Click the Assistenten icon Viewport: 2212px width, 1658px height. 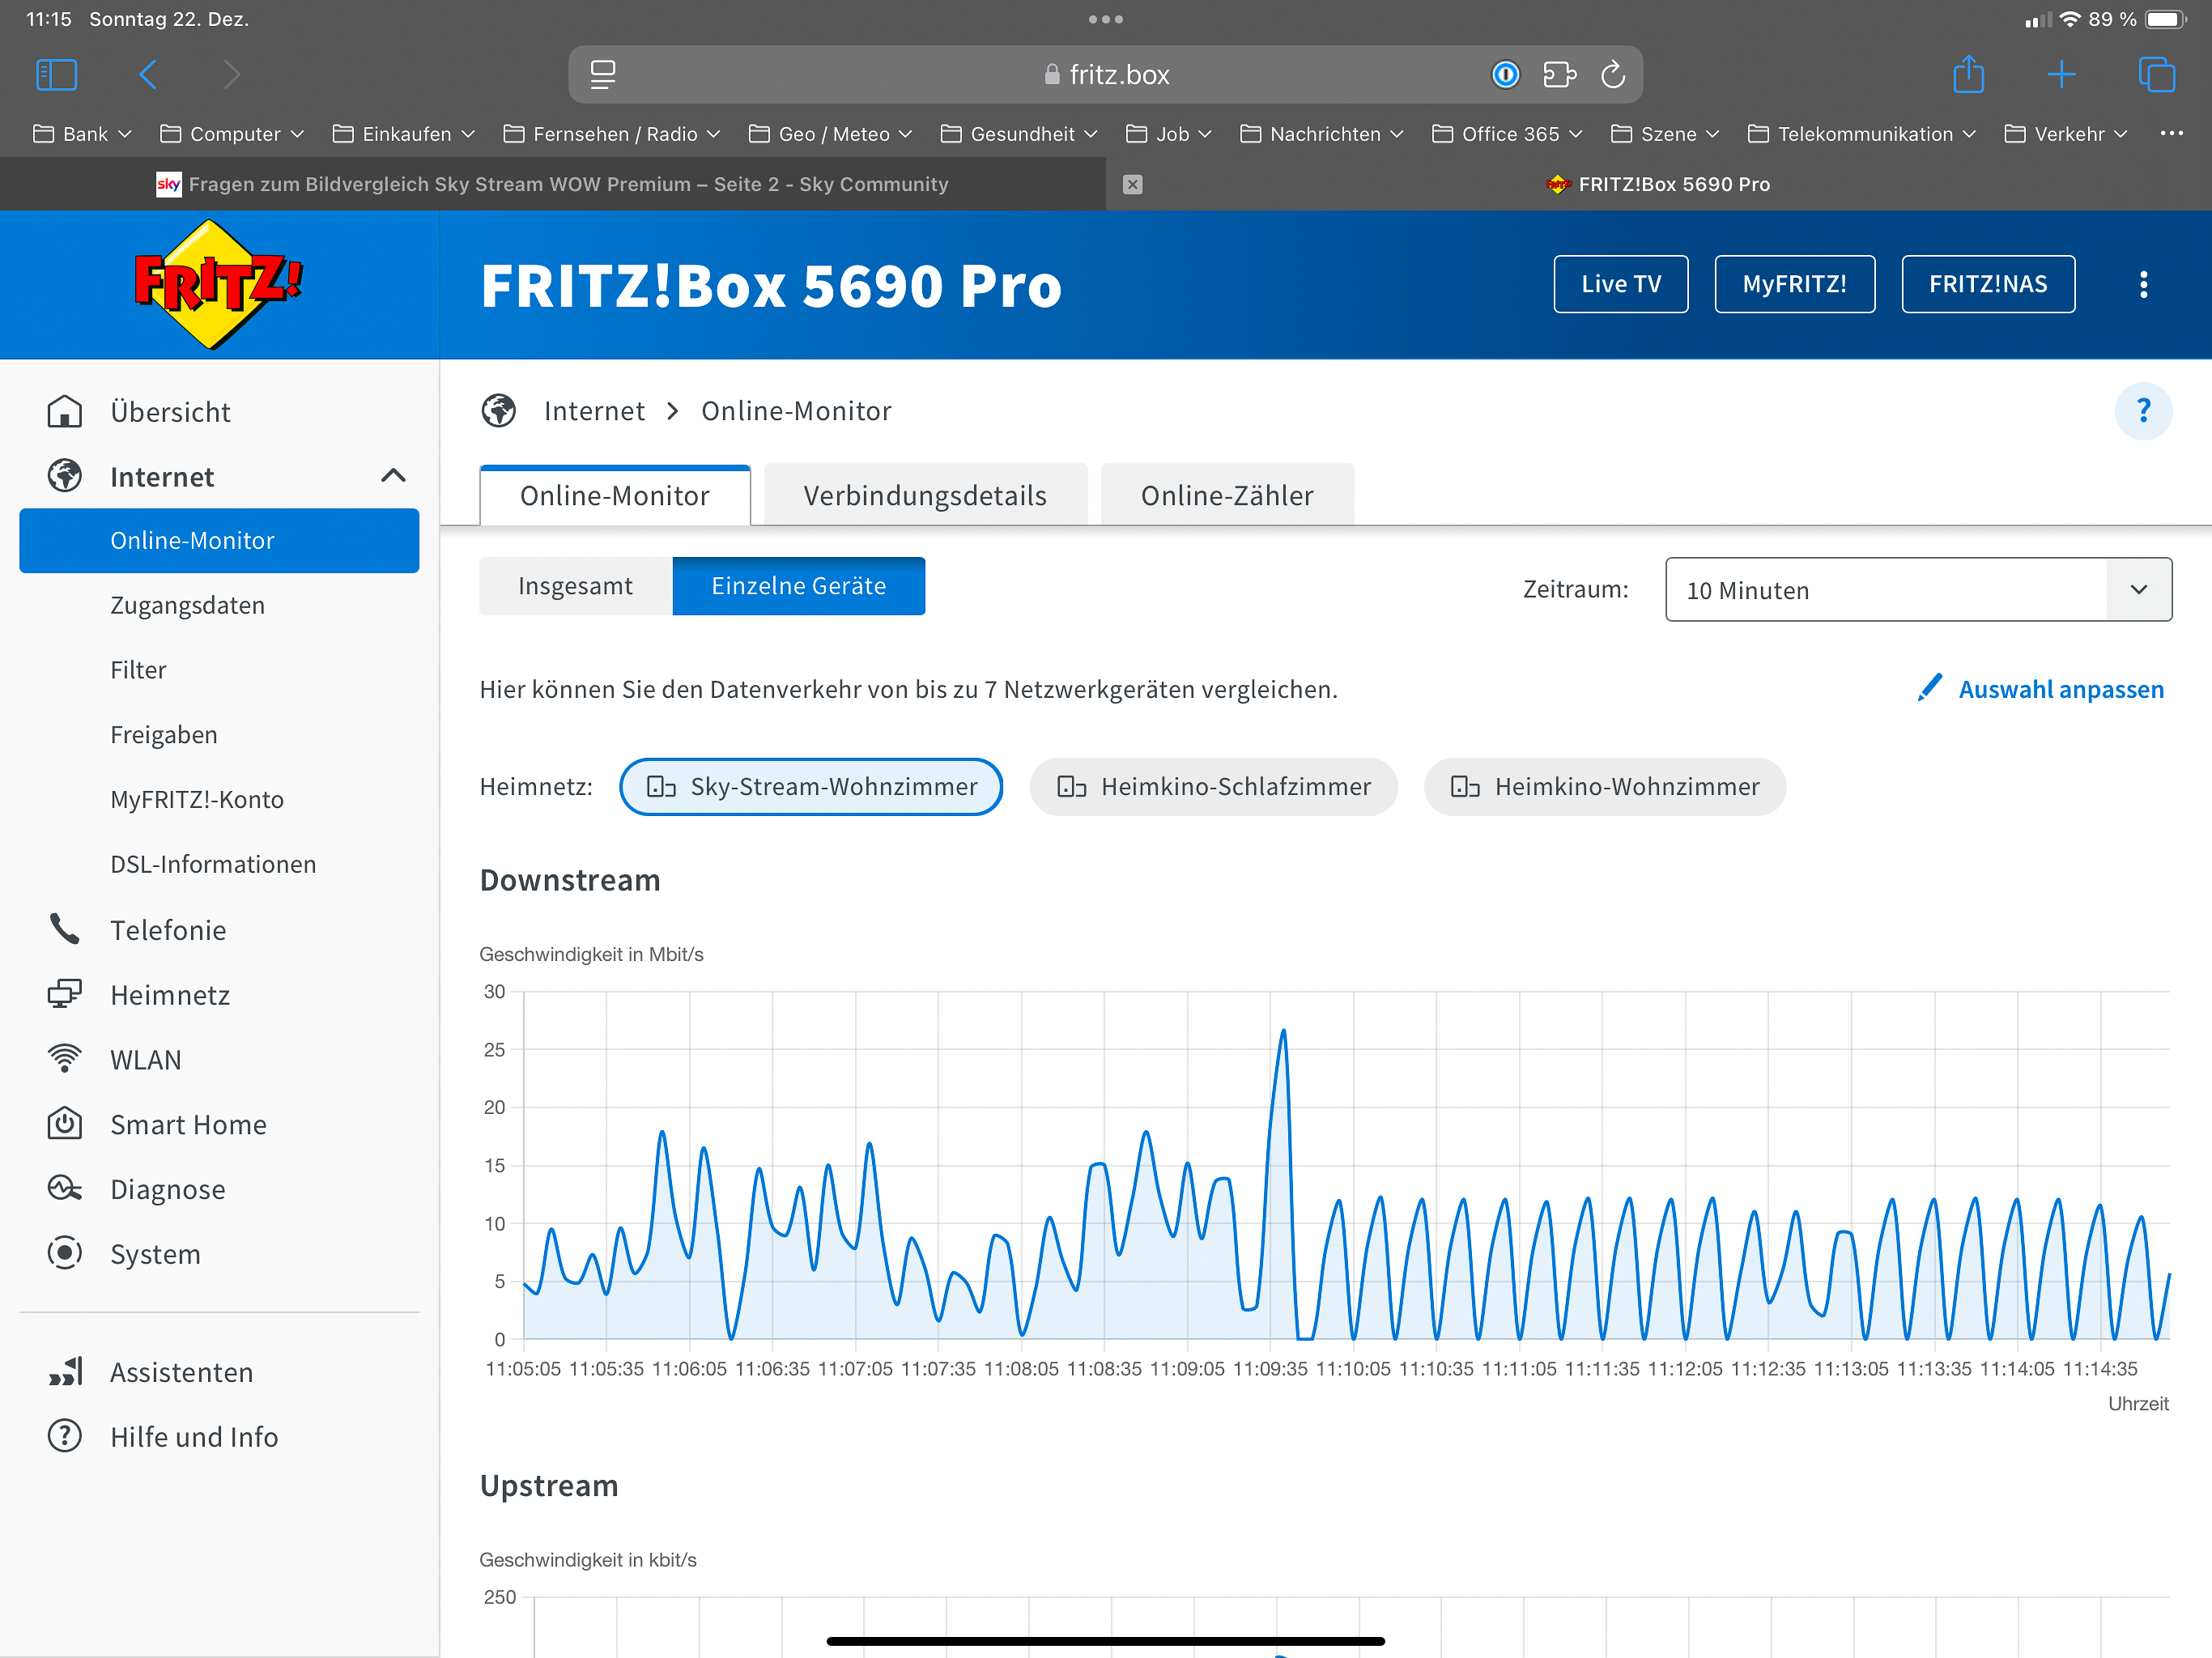(x=65, y=1372)
